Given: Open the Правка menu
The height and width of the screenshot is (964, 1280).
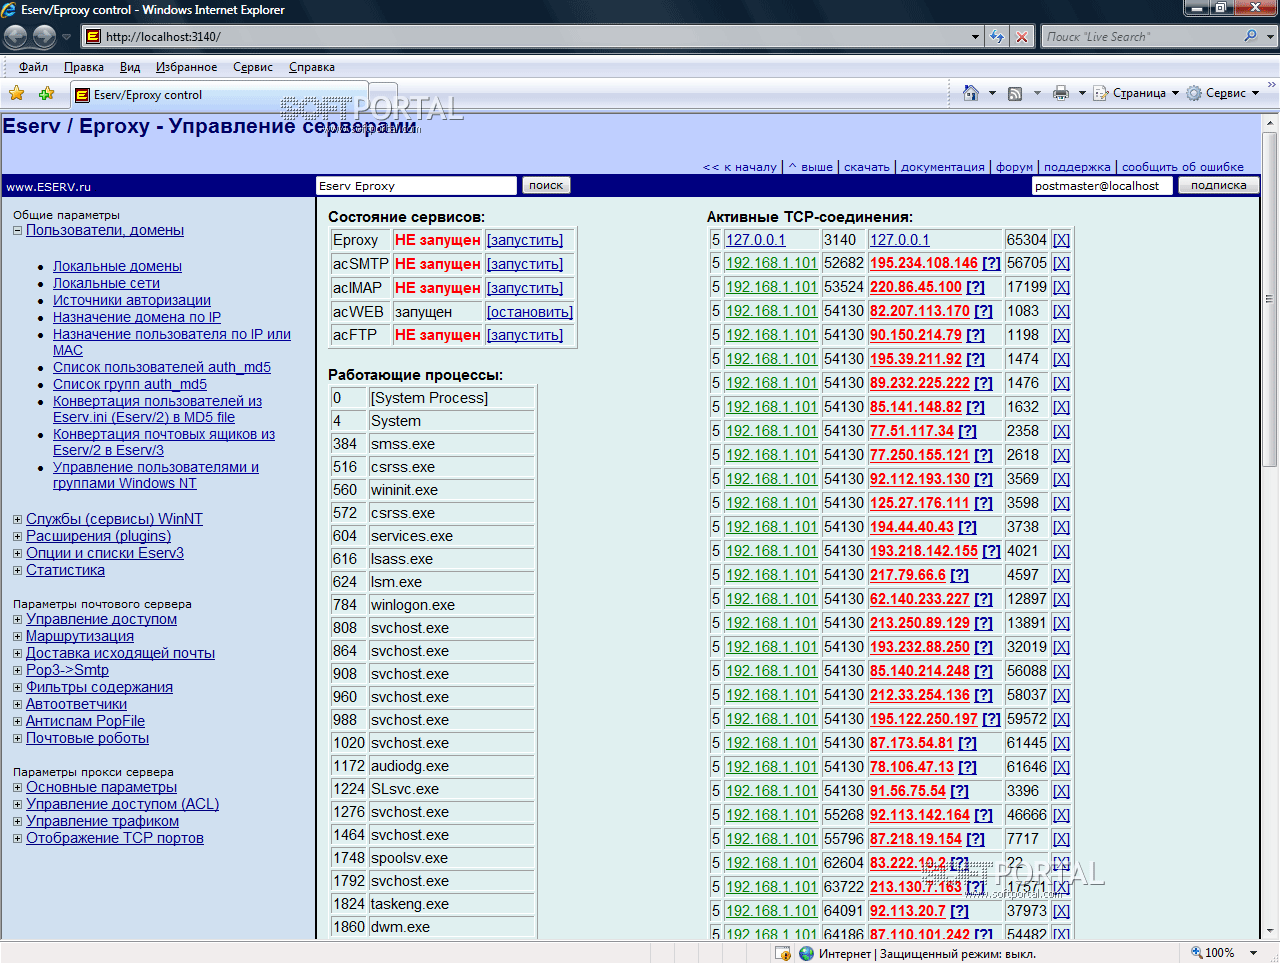Looking at the screenshot, I should [x=84, y=67].
